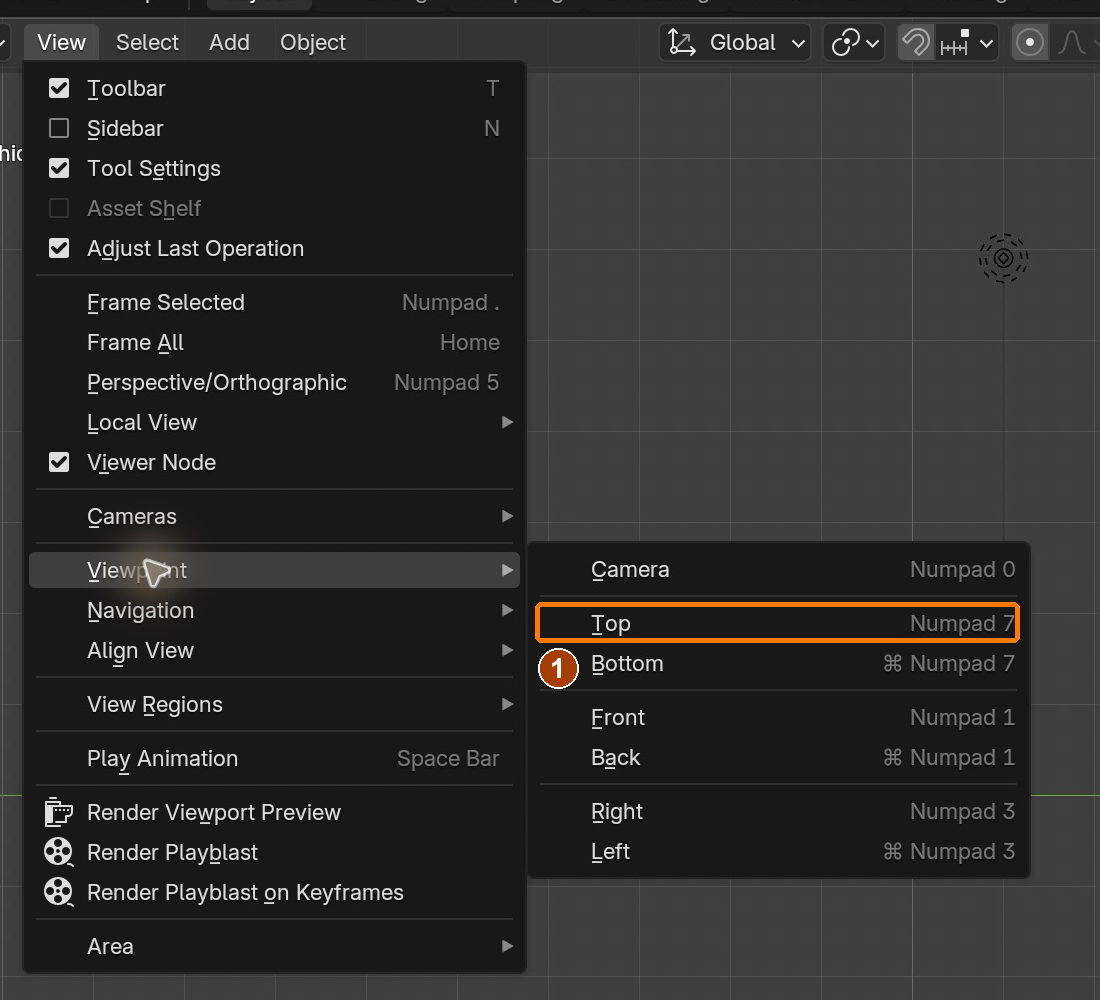Switch to Left viewpoint

[778, 851]
